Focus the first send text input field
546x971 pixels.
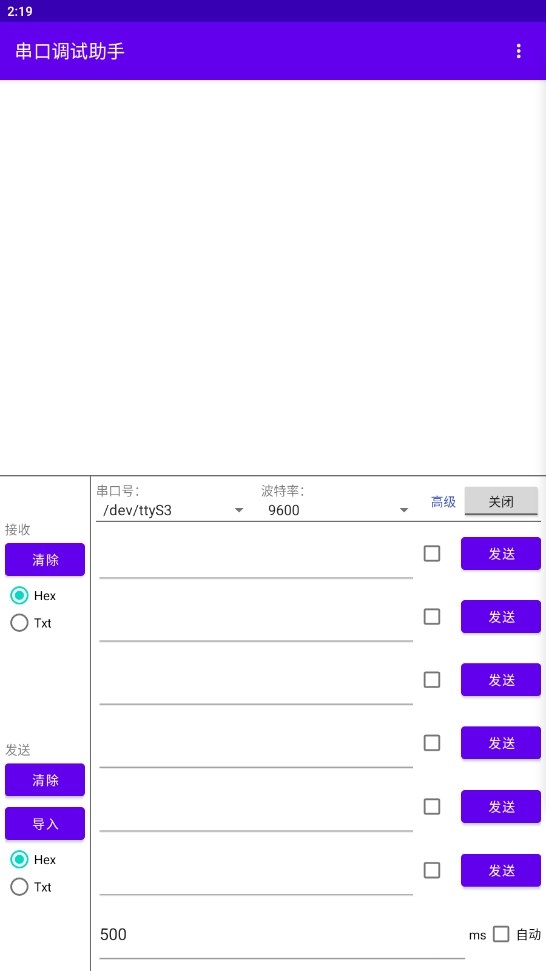pyautogui.click(x=256, y=554)
